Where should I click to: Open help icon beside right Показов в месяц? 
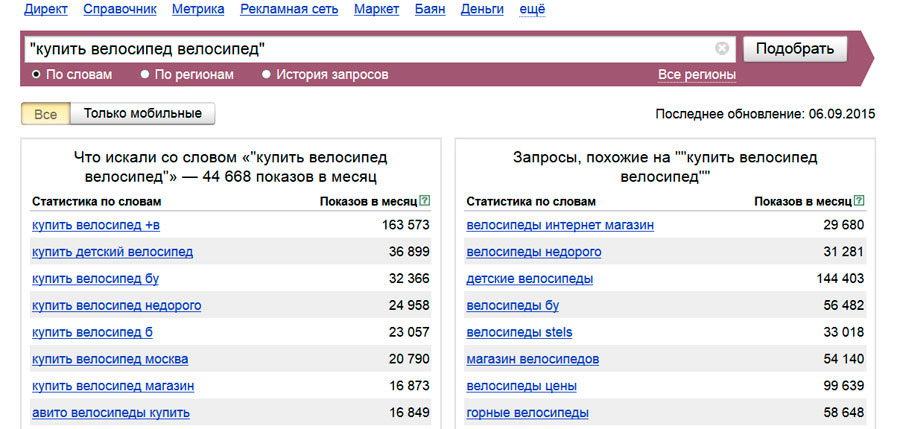pos(859,201)
